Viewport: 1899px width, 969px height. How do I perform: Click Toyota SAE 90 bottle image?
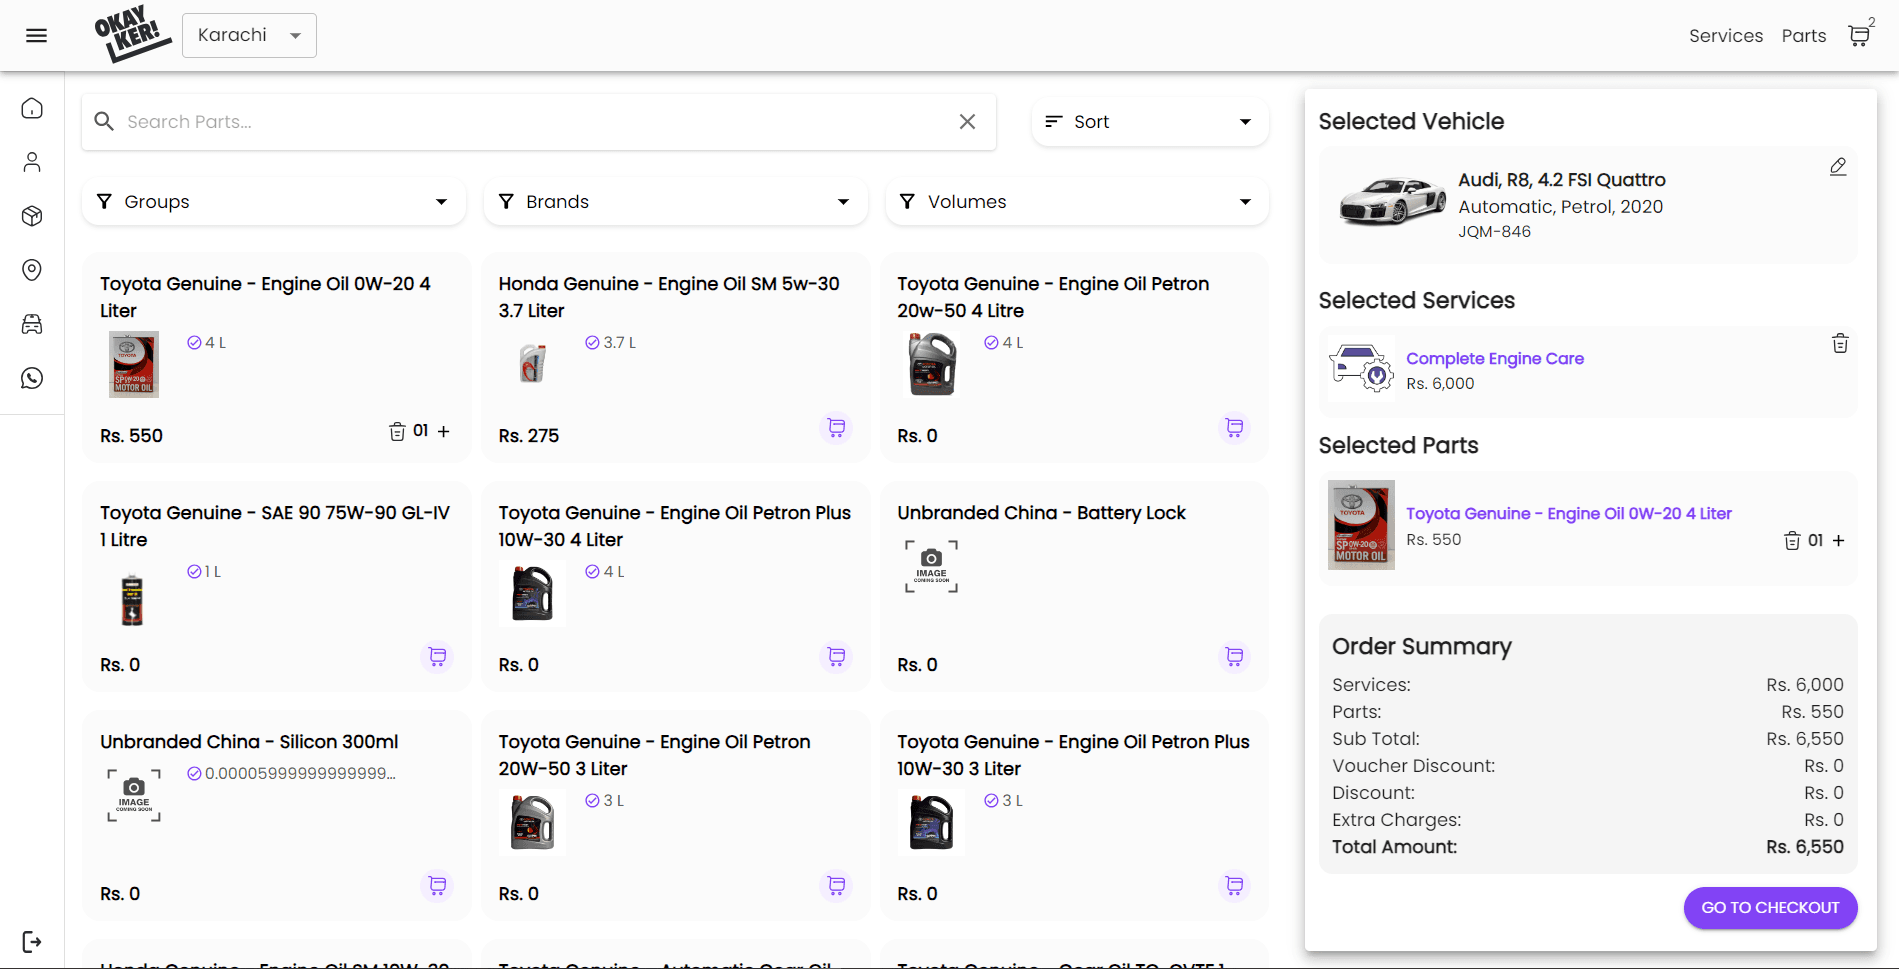click(x=132, y=600)
